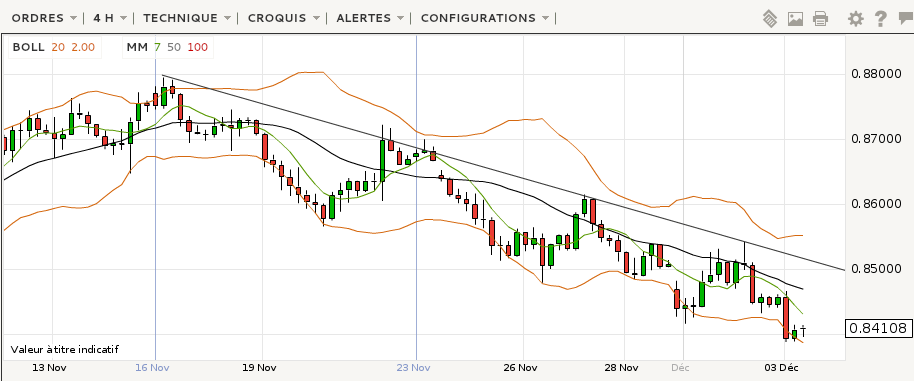Click the 19 Nov date label
Screen dimensions: 914x381
(x=259, y=368)
